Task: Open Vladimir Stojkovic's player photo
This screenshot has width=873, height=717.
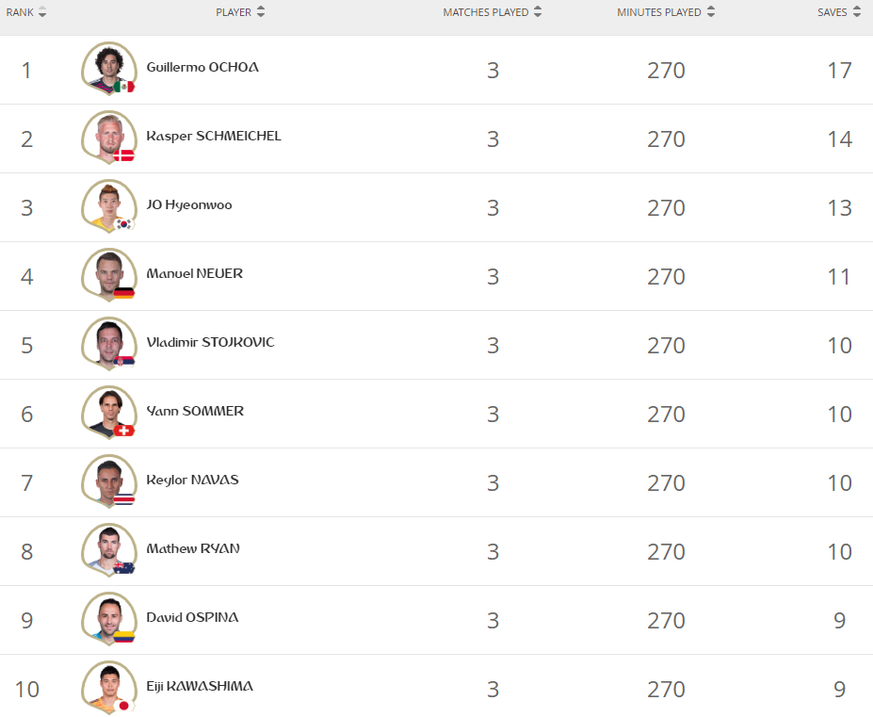Action: point(109,343)
